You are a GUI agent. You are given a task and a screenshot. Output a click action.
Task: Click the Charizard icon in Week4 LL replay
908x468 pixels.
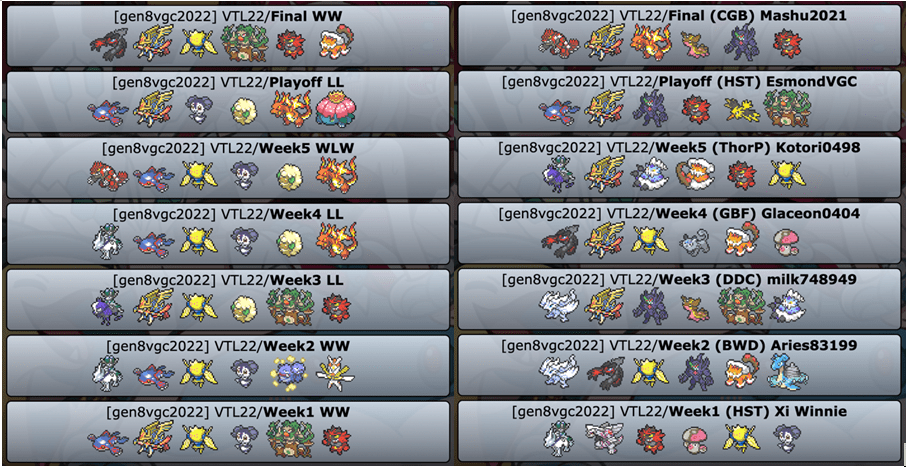336,240
